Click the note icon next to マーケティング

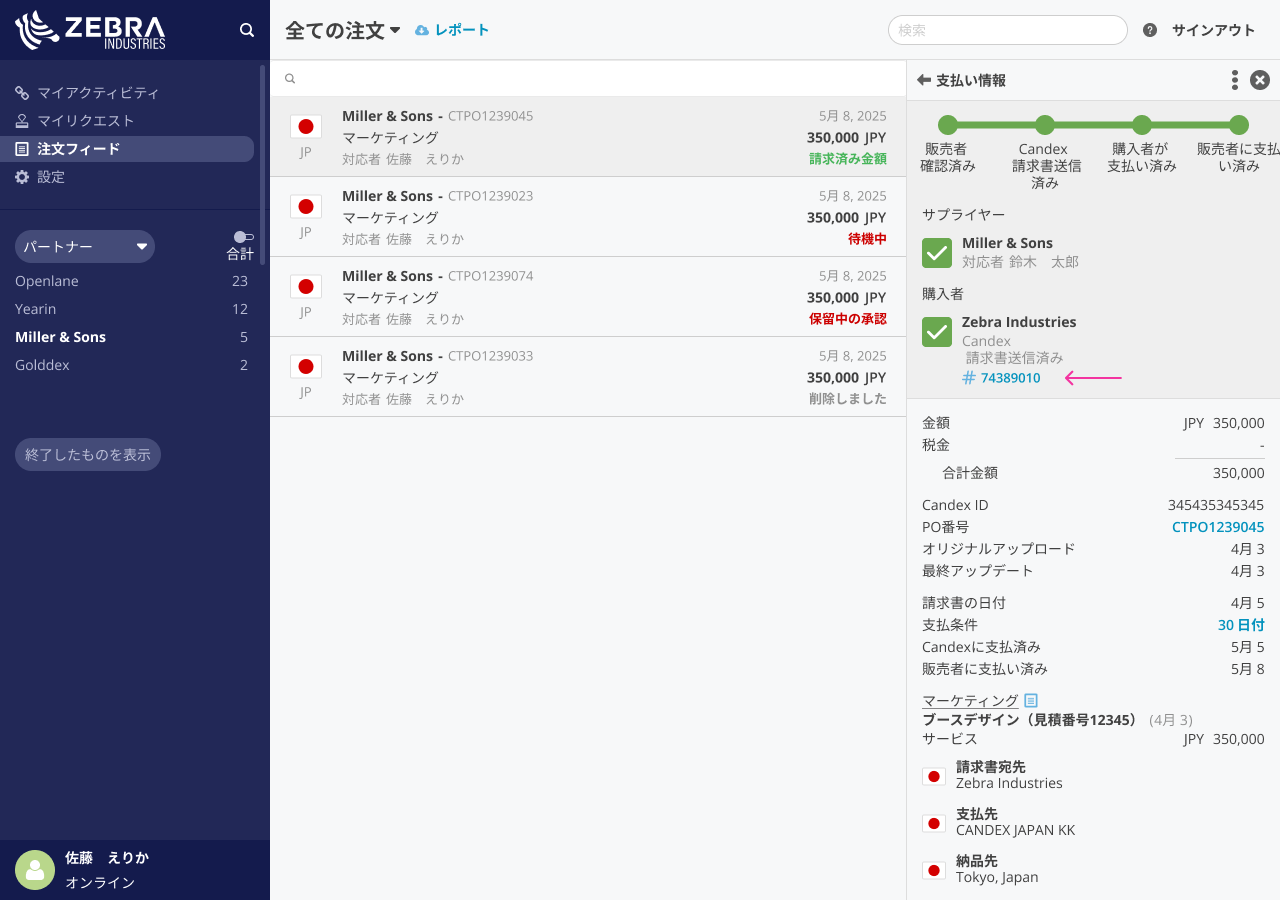[x=1031, y=701]
